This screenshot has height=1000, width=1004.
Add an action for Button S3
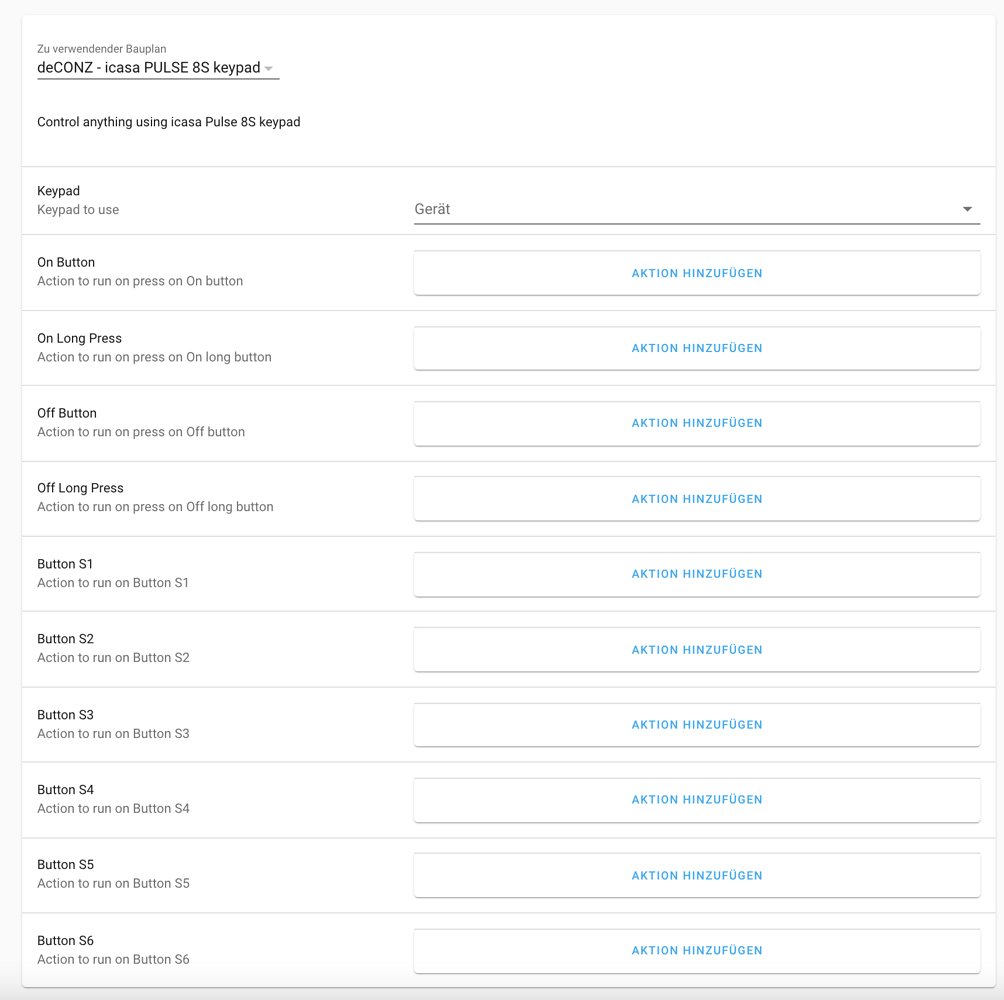(697, 724)
